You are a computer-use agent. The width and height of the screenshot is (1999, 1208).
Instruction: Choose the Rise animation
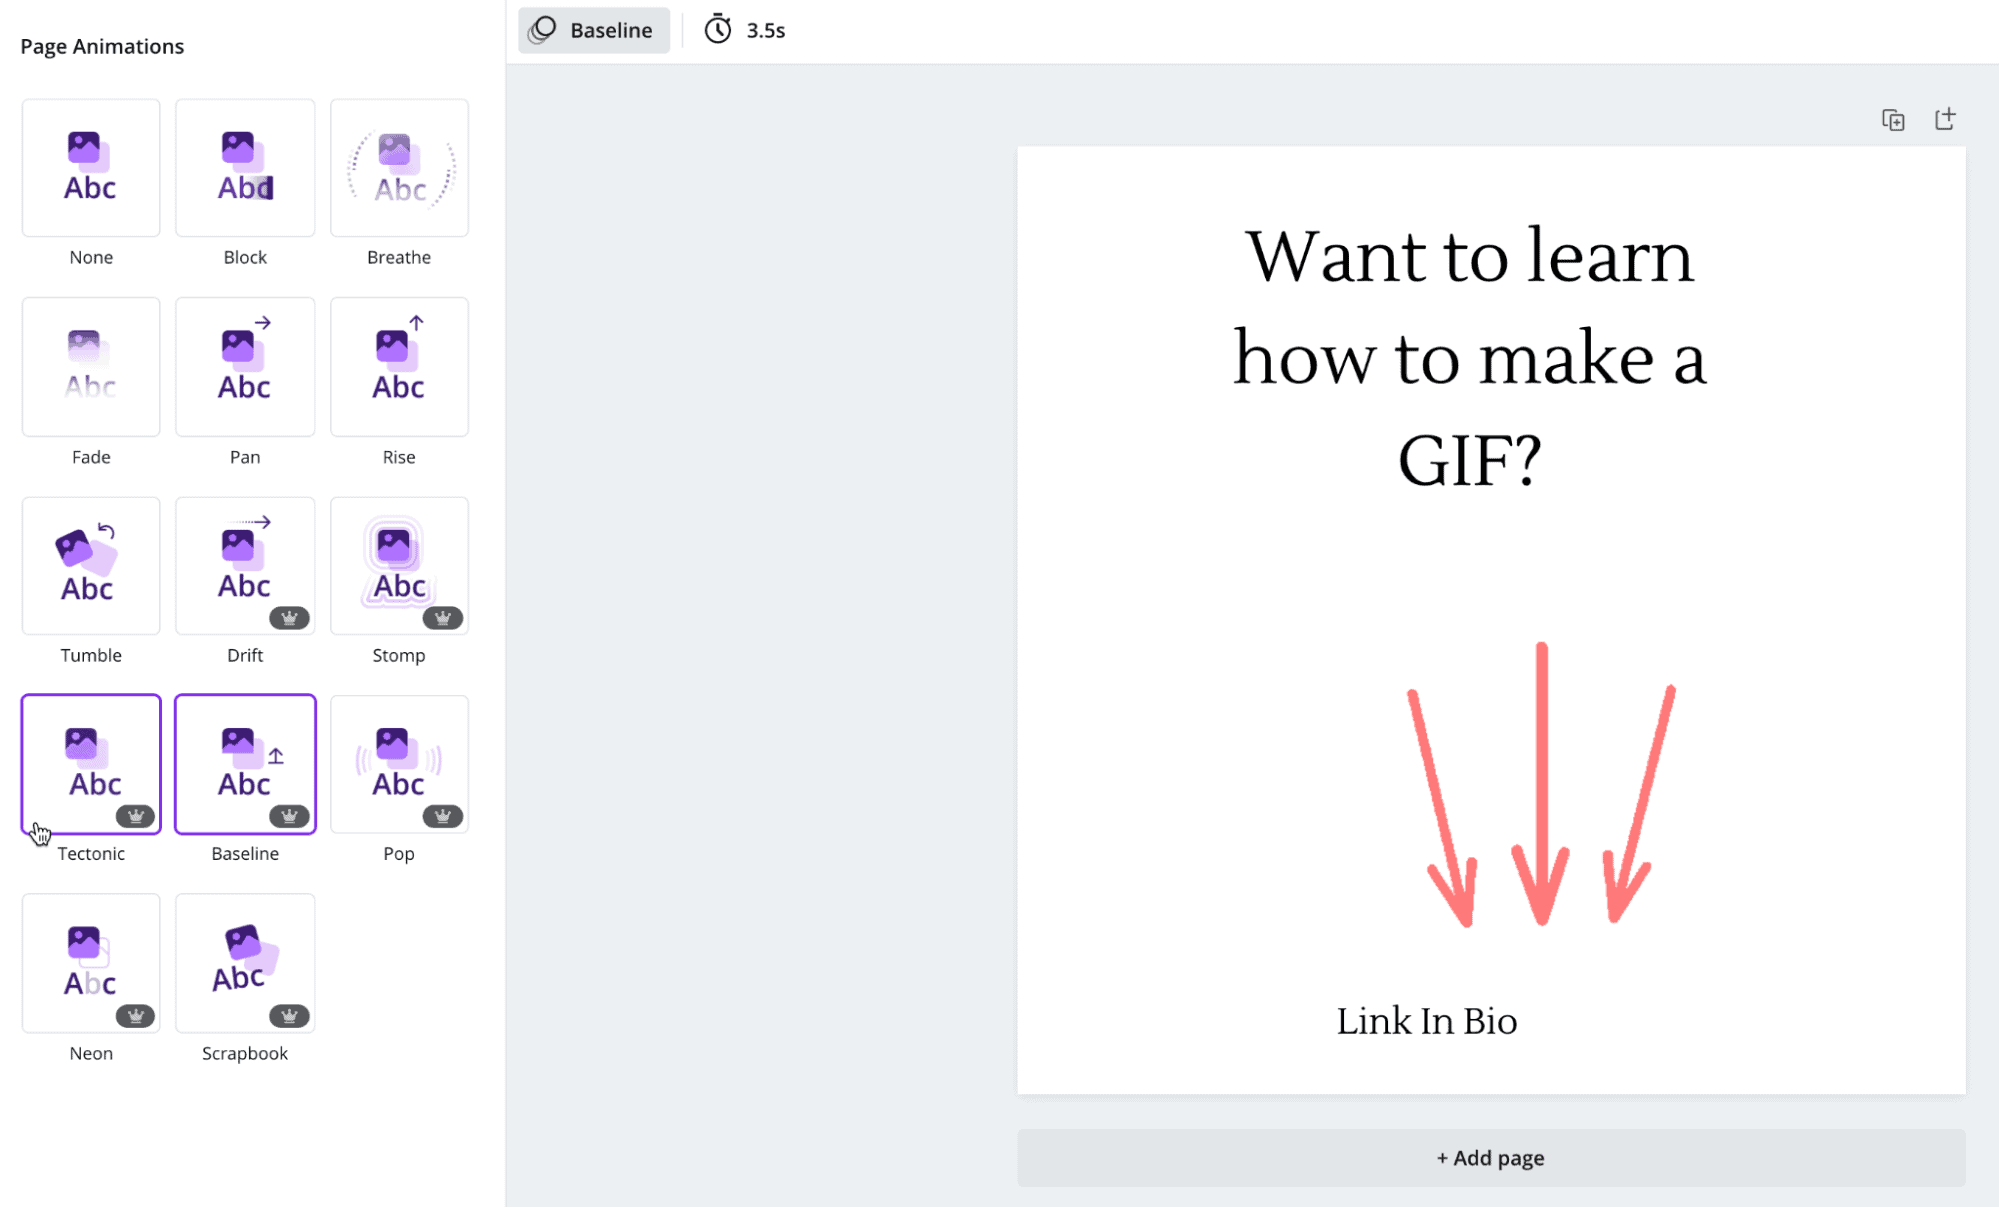399,367
